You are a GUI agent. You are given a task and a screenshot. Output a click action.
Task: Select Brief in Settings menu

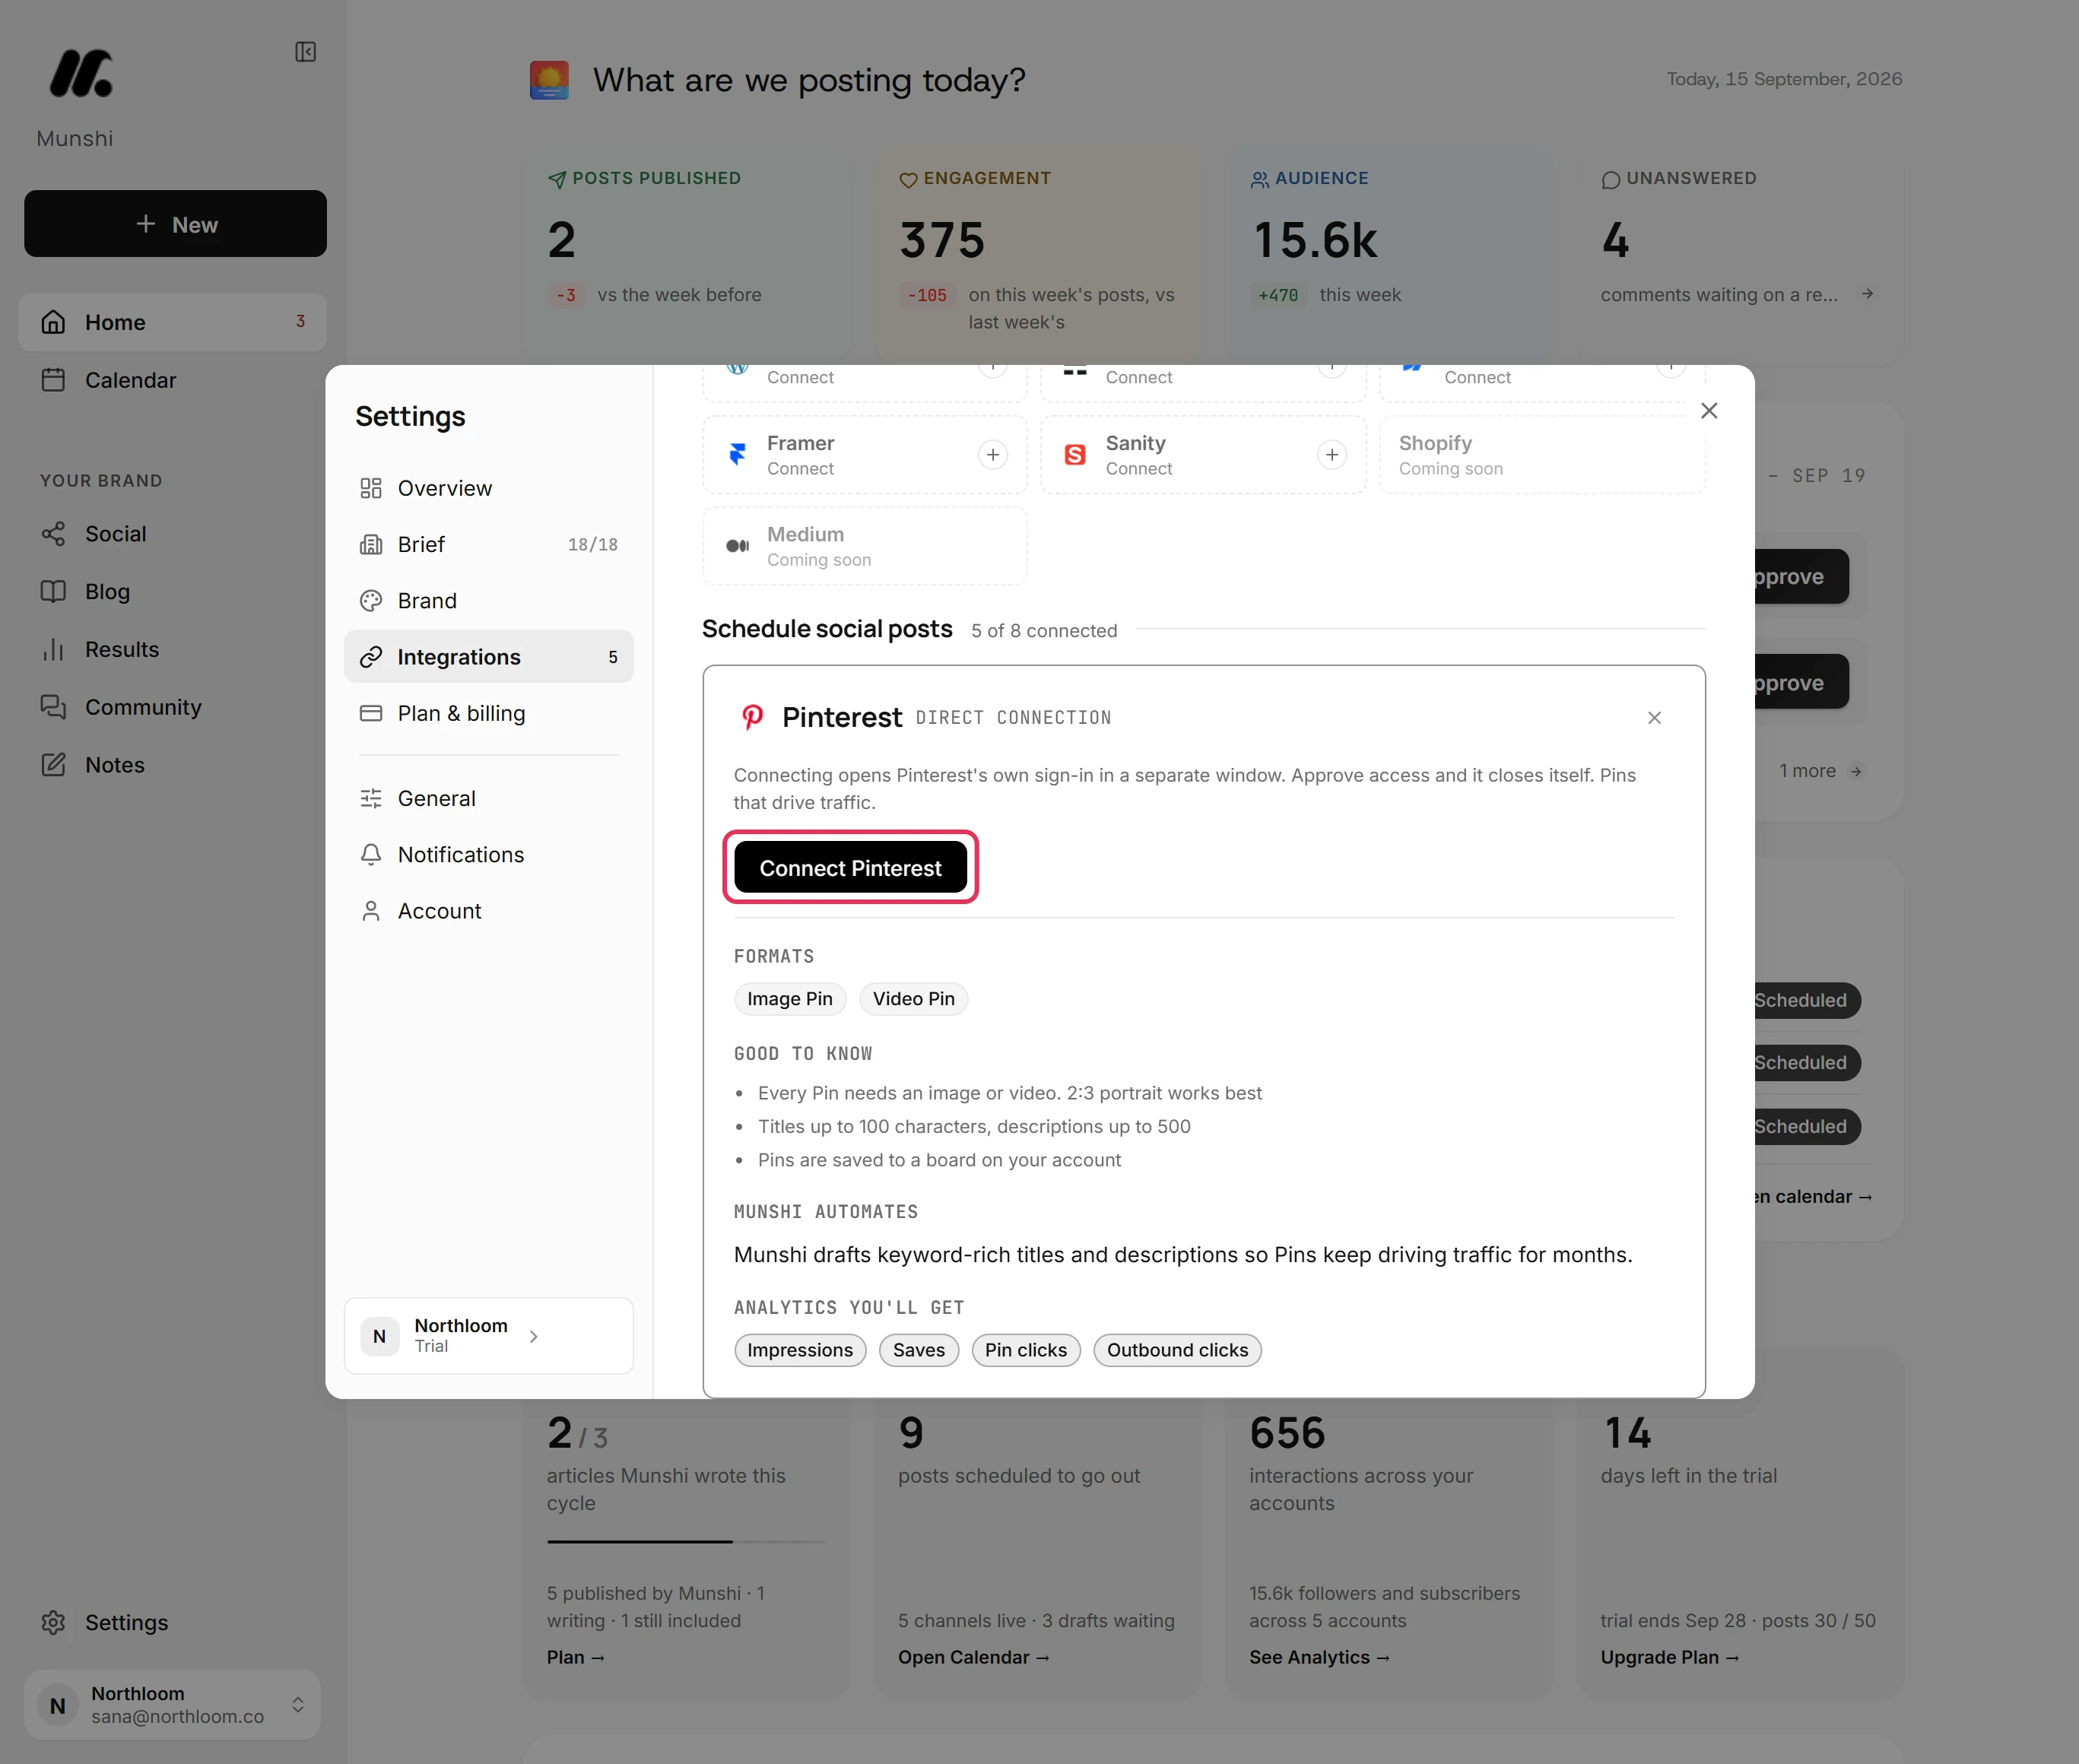tap(488, 544)
